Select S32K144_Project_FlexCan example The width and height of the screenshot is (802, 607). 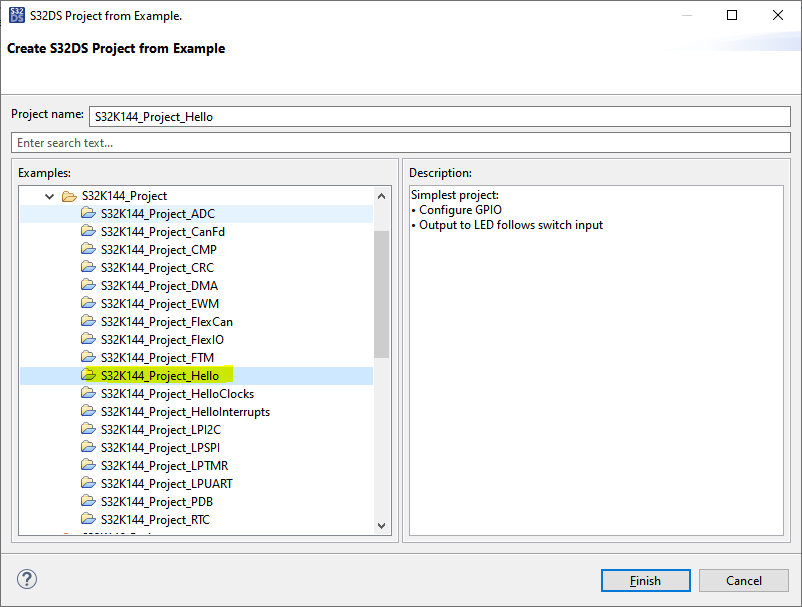167,322
